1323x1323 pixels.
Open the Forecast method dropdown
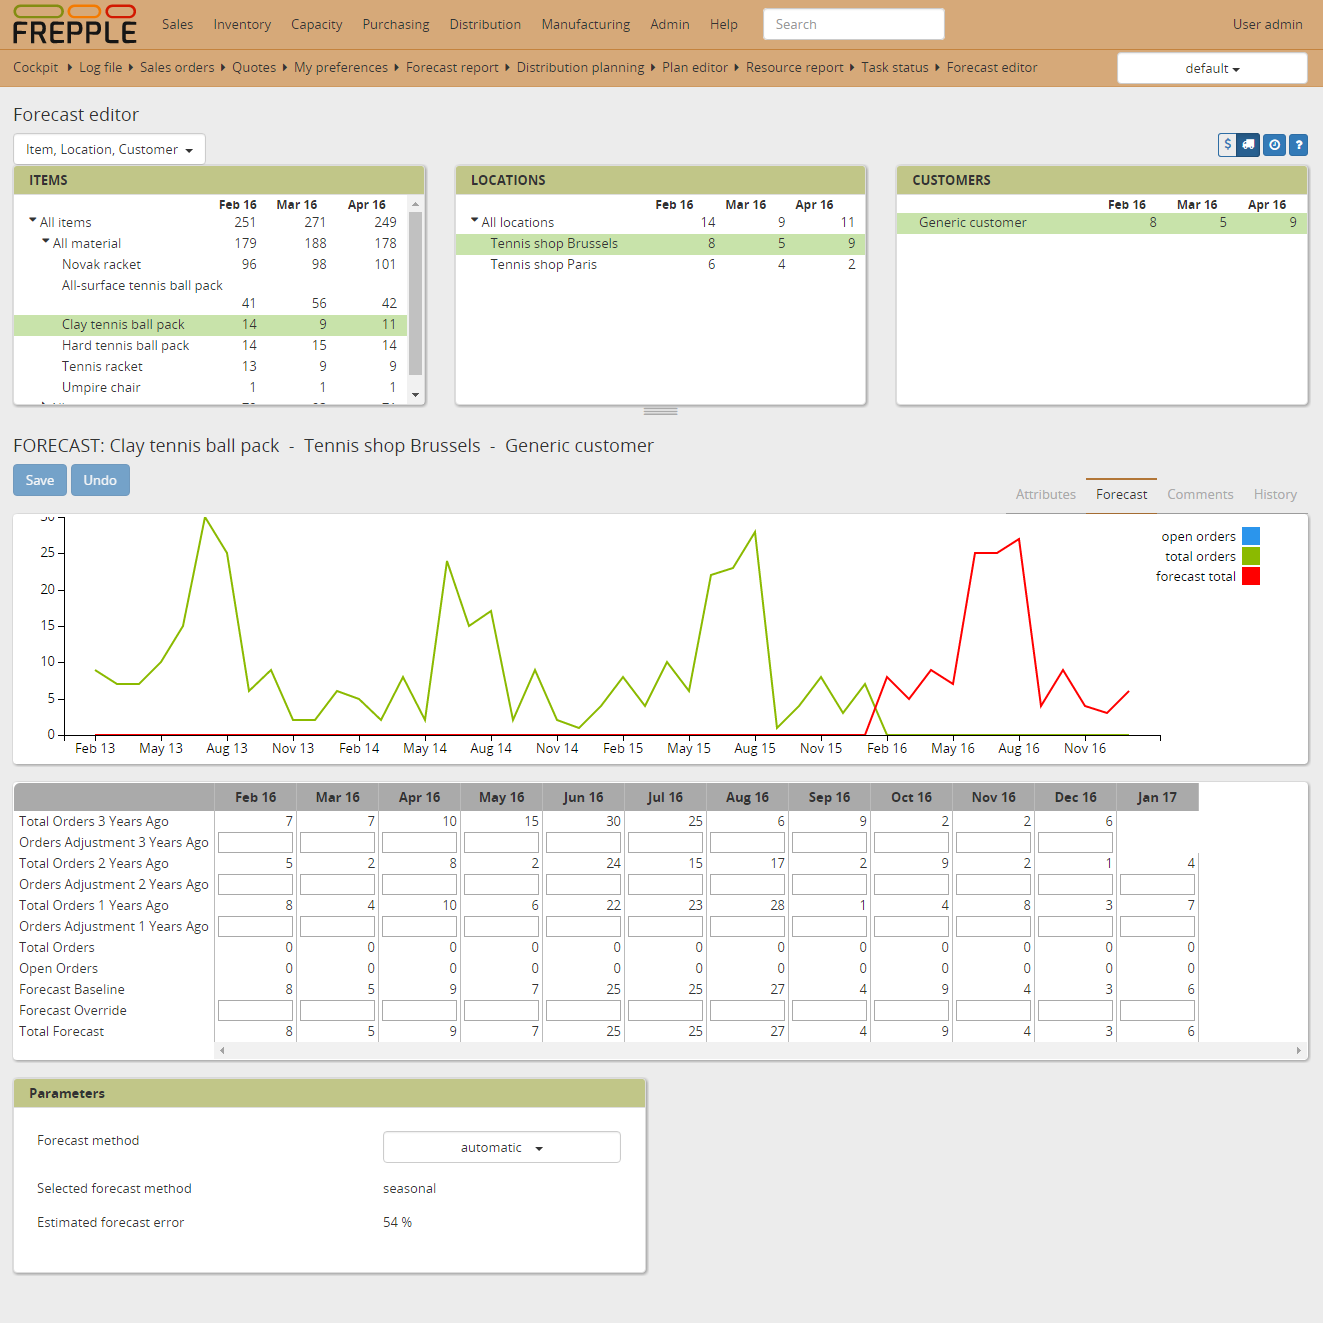[501, 1147]
